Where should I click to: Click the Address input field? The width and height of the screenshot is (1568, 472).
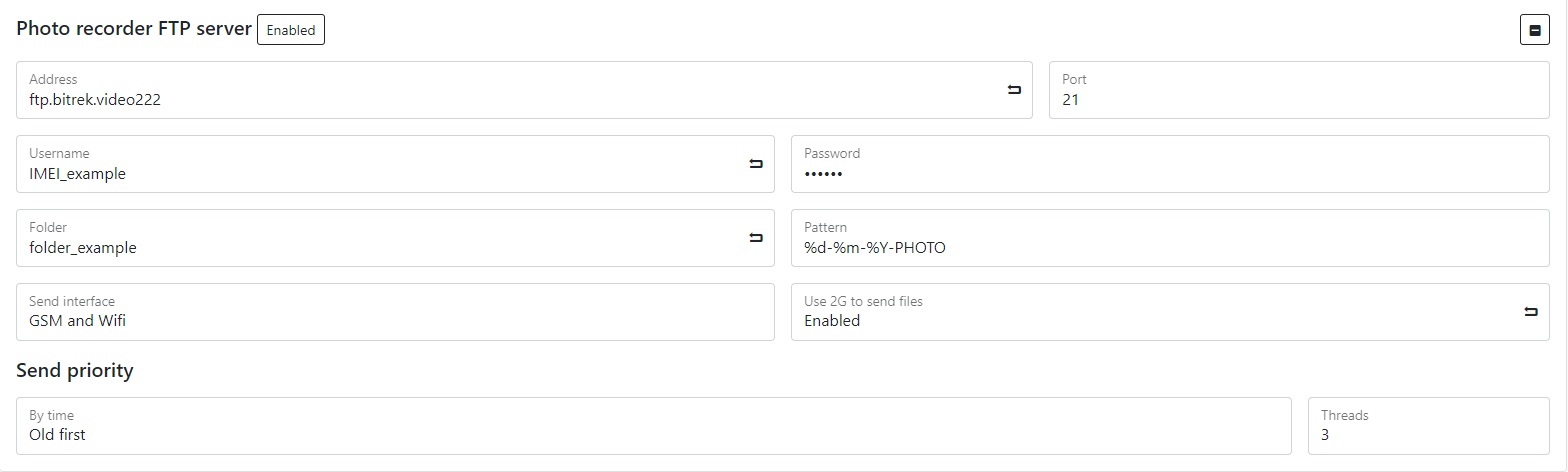pos(500,99)
